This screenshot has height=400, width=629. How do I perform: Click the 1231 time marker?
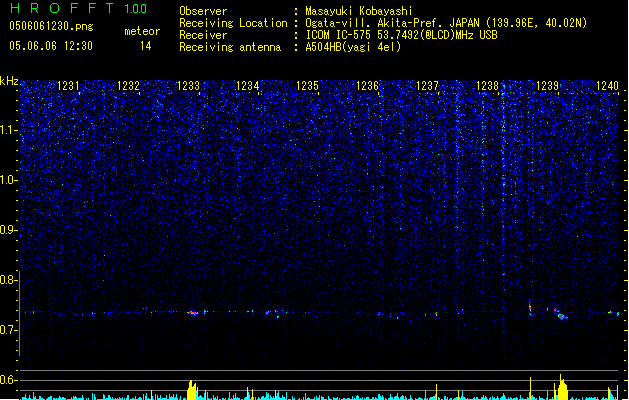point(69,86)
